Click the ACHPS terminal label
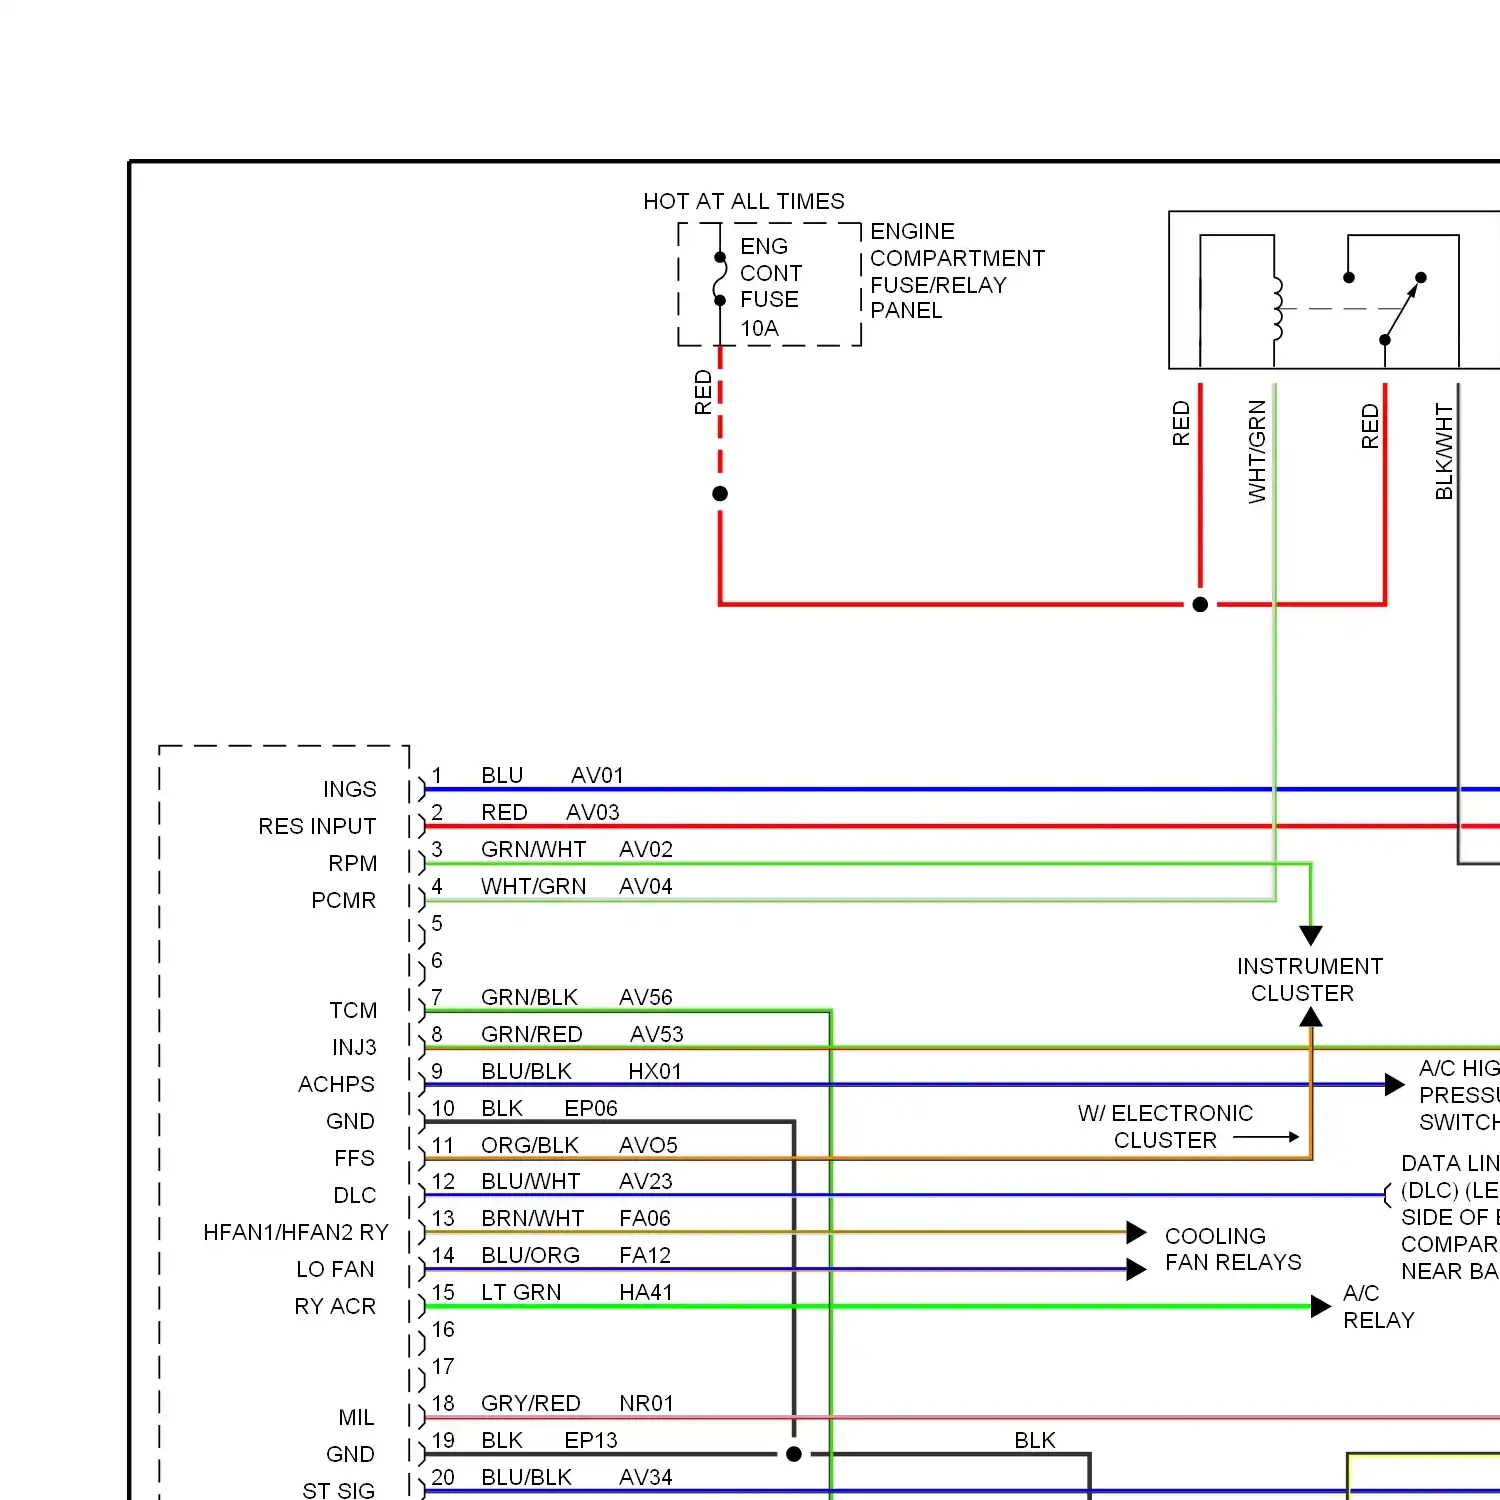The width and height of the screenshot is (1500, 1500). pos(336,1084)
